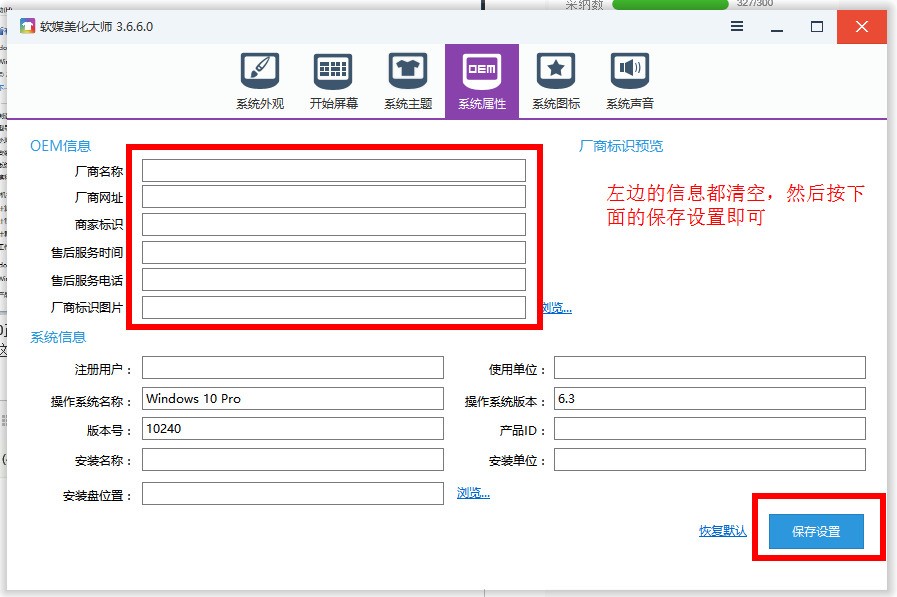Switch to the 系统属性 tab
This screenshot has height=597, width=897.
(x=481, y=80)
